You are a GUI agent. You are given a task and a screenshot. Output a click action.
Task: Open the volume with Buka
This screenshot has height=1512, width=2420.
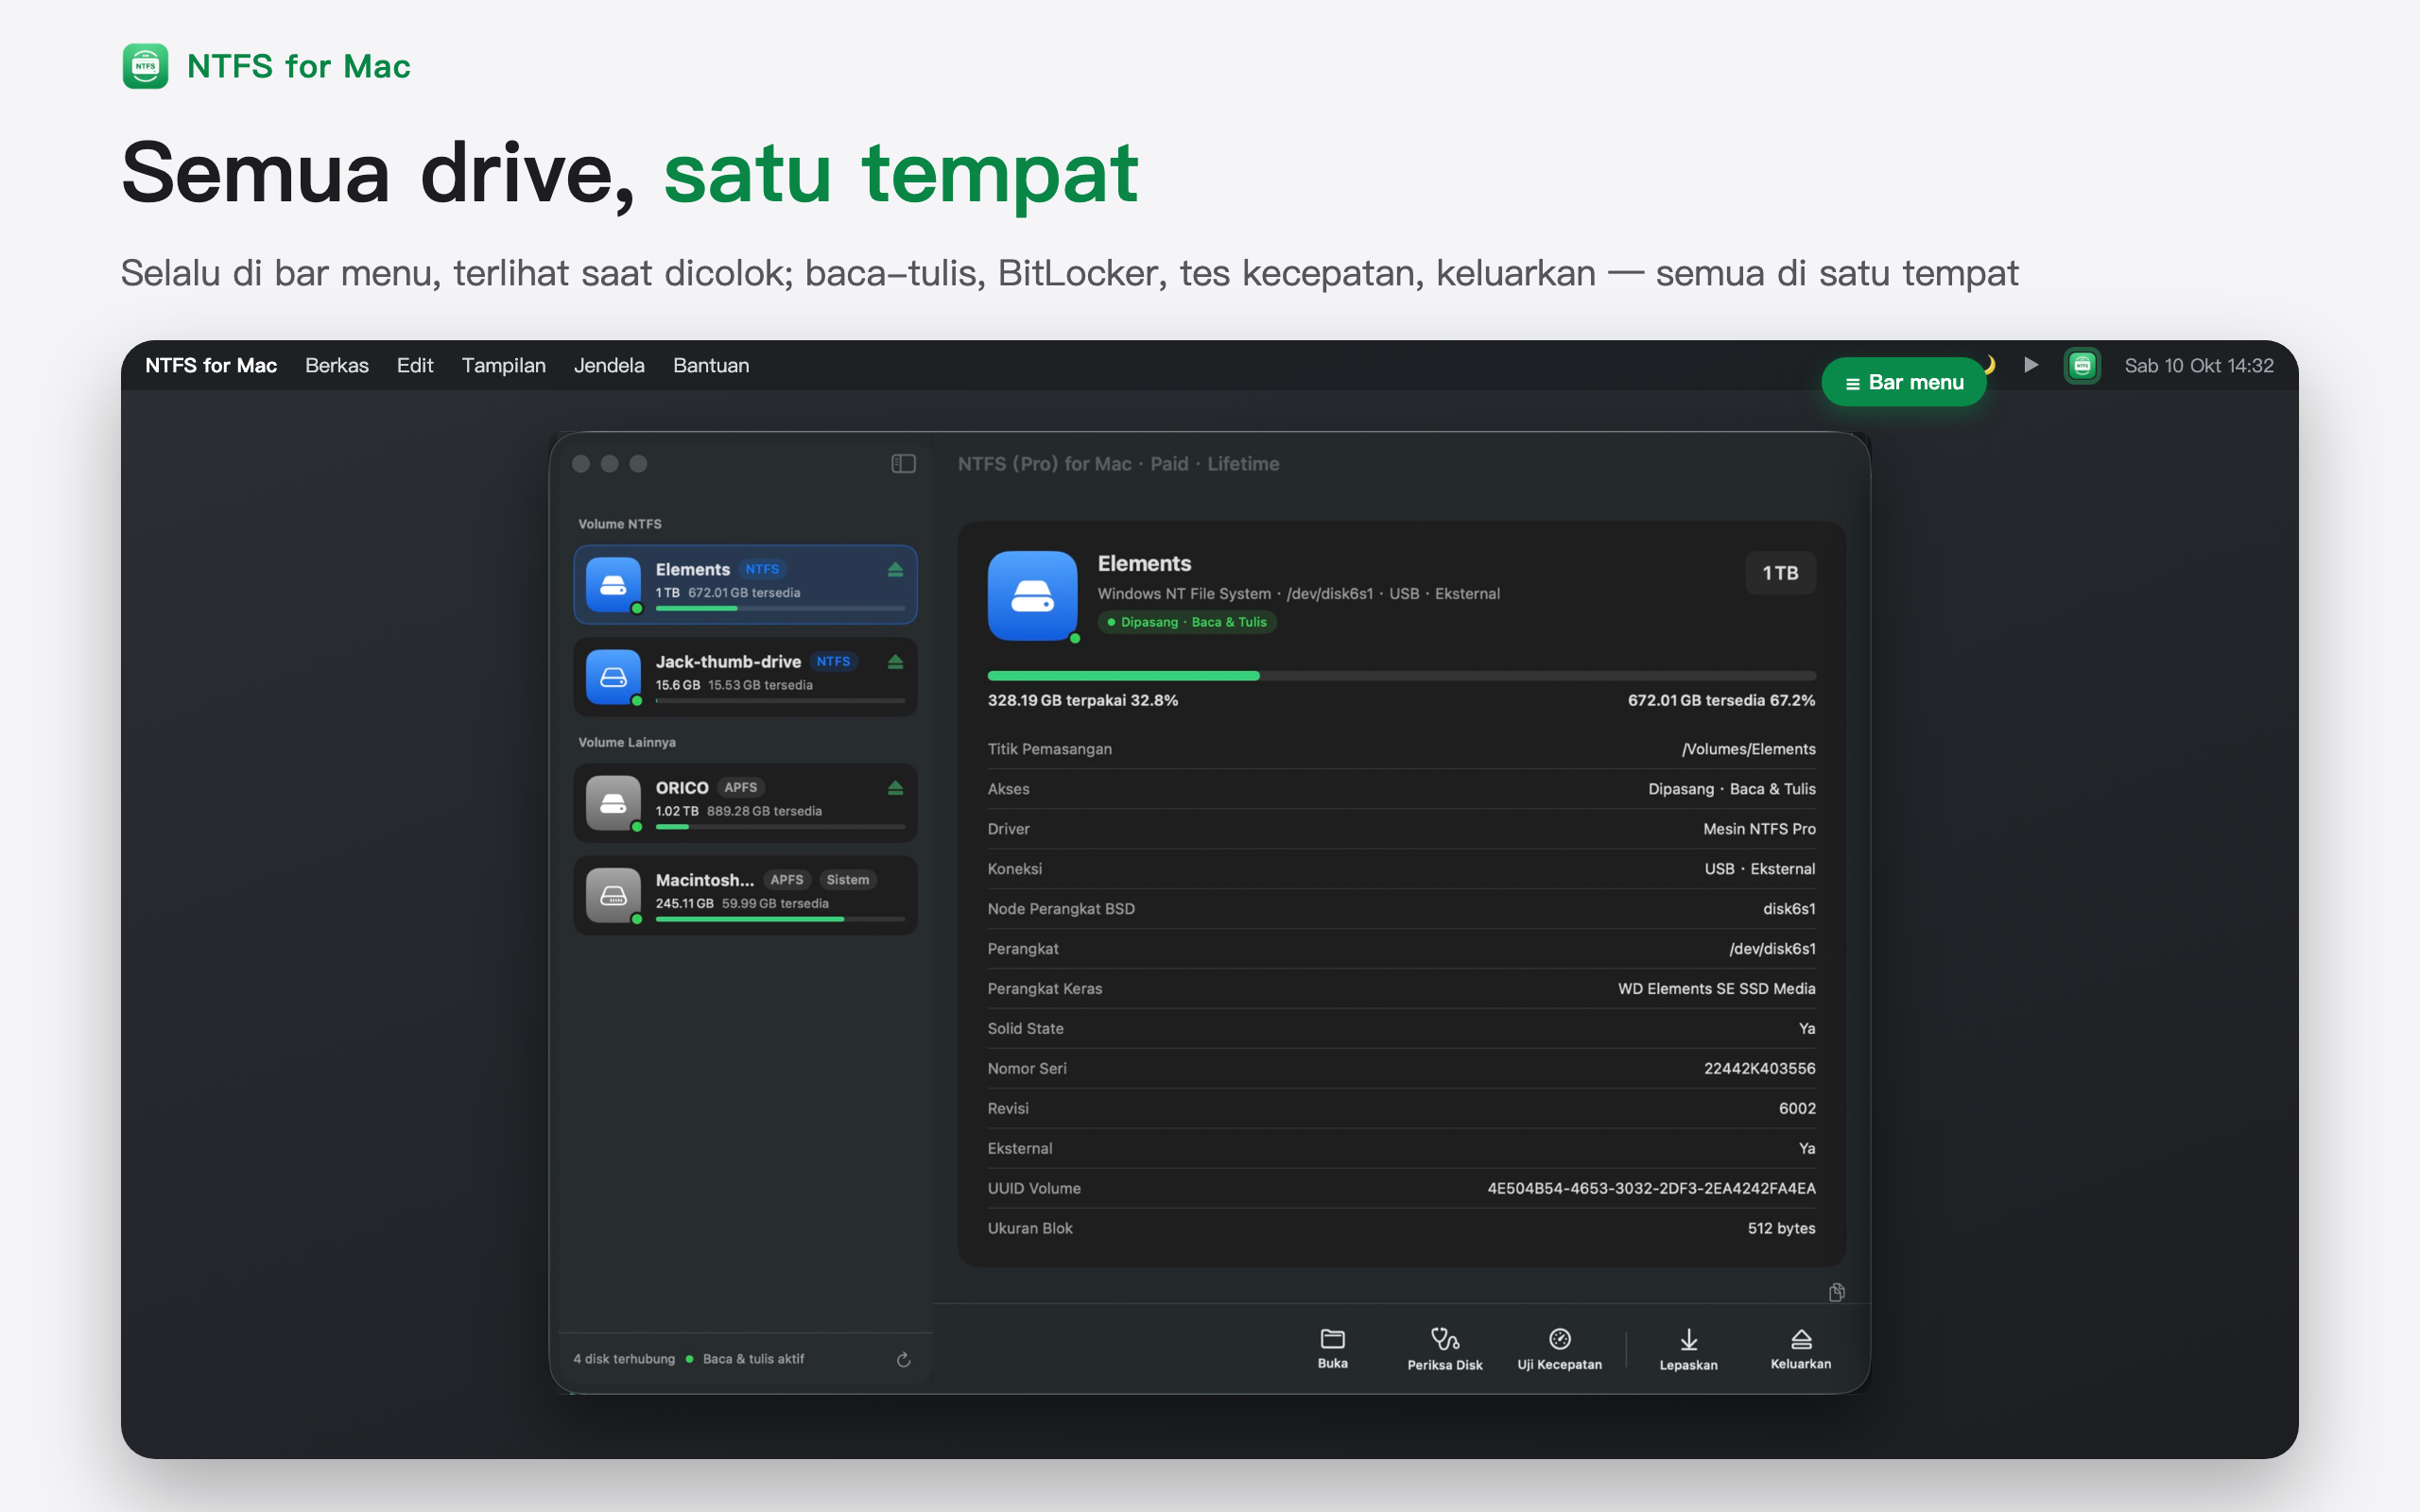[x=1332, y=1349]
